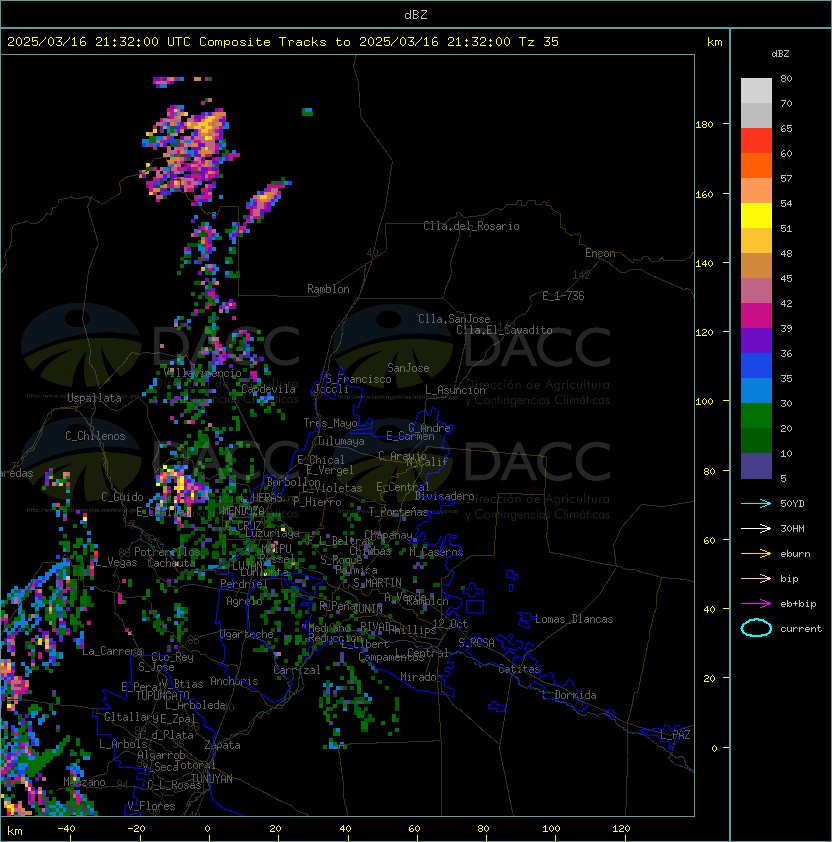This screenshot has width=832, height=842.
Task: Click the JUNIN label
Action: pyautogui.click(x=367, y=608)
